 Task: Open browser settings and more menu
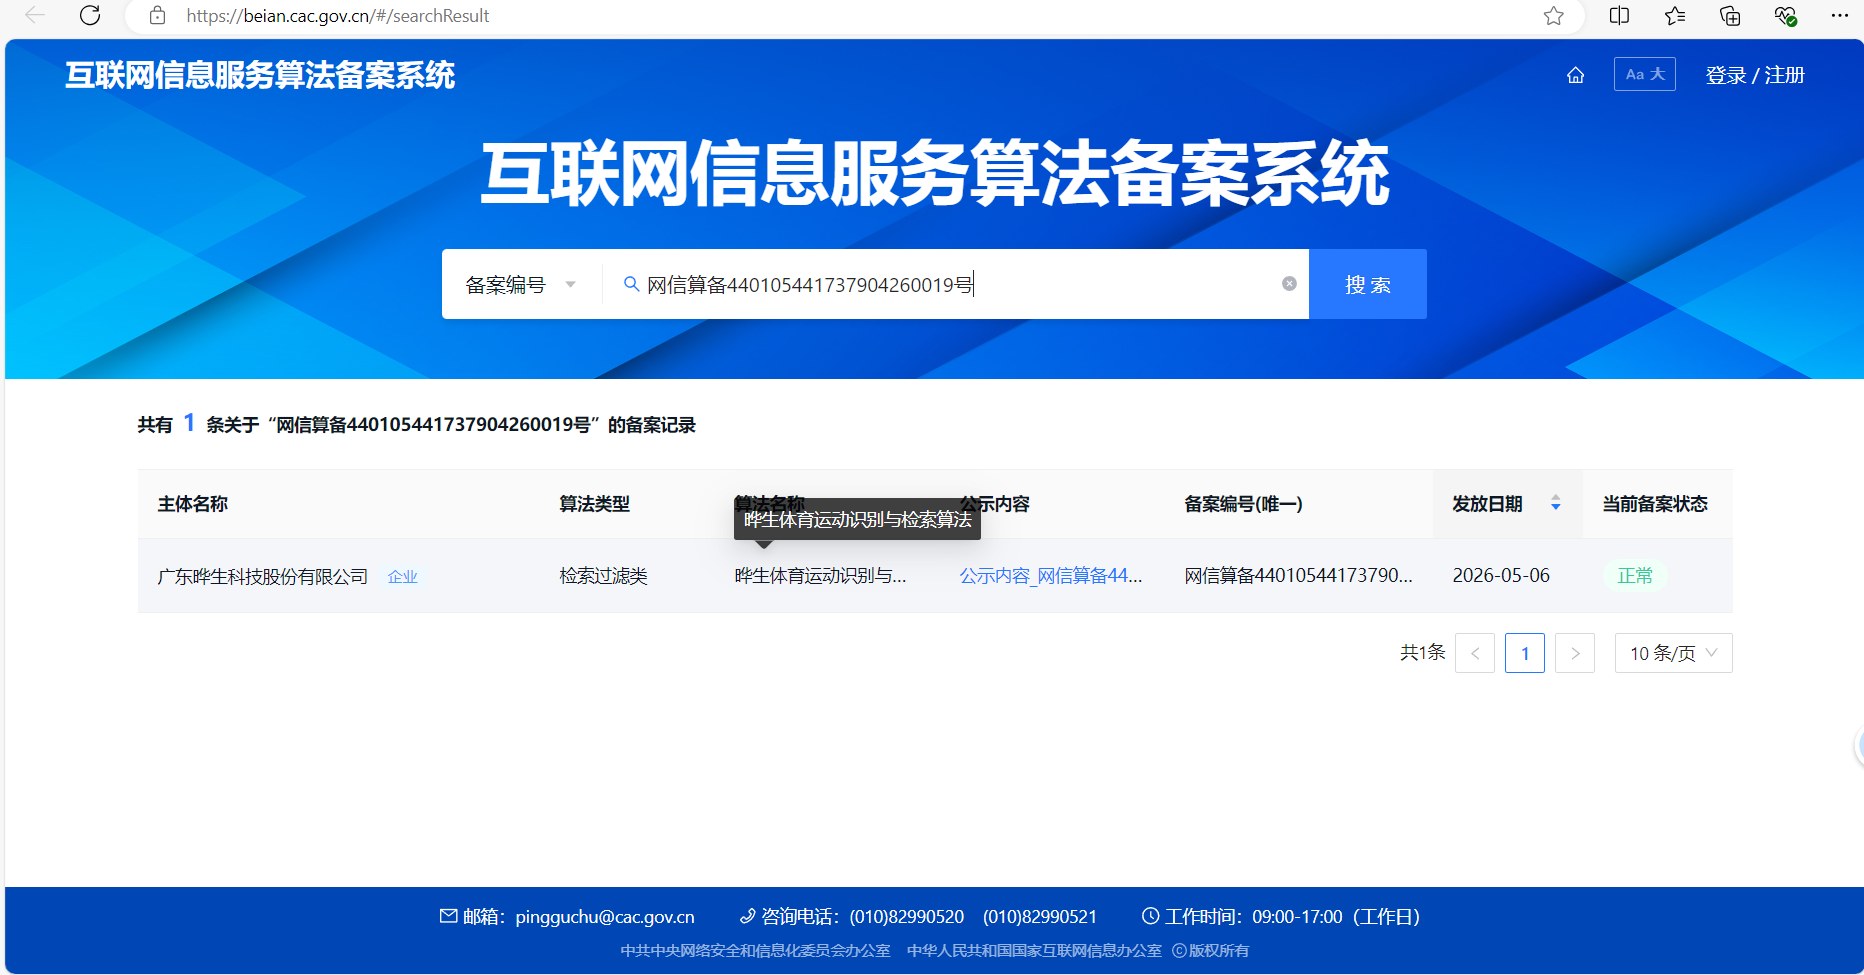[x=1839, y=15]
